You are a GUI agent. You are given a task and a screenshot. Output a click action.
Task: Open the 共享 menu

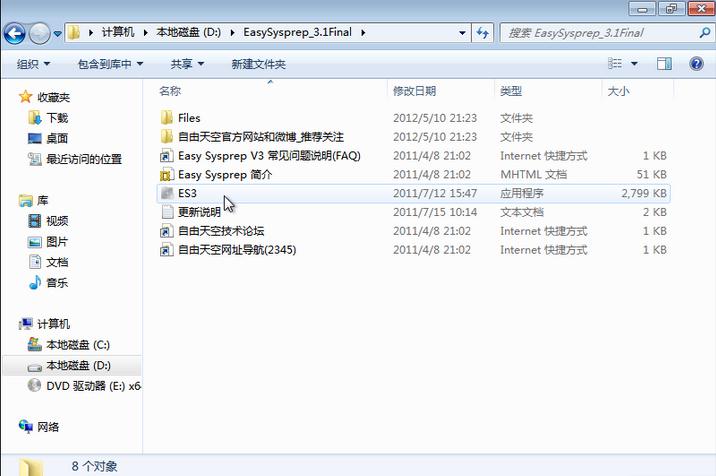[x=187, y=64]
